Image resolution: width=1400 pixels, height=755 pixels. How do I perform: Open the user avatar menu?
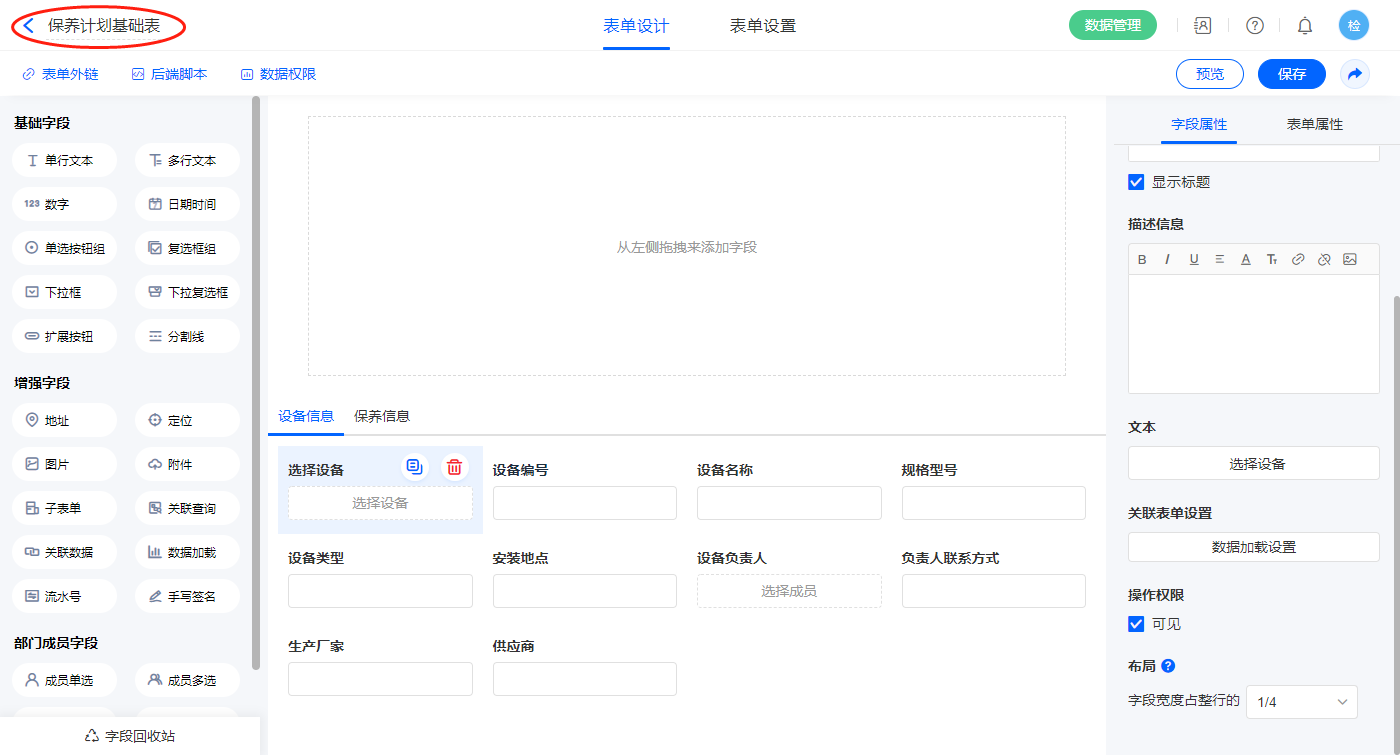(1353, 26)
